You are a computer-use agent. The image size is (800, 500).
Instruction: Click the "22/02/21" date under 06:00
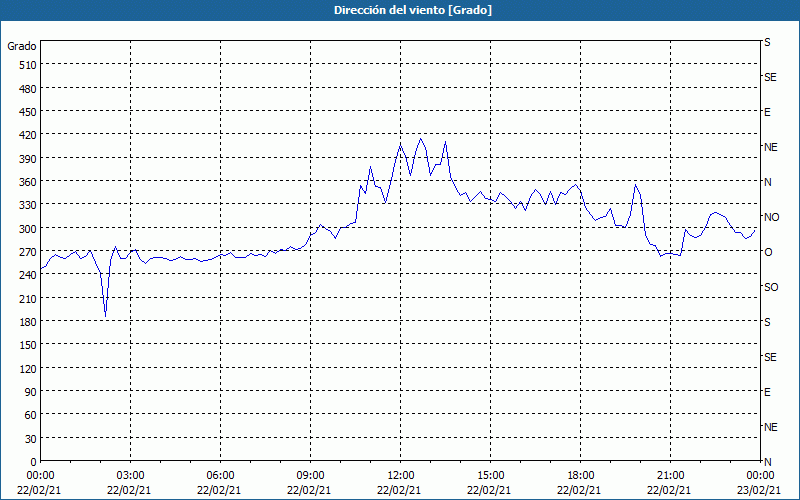pos(219,490)
